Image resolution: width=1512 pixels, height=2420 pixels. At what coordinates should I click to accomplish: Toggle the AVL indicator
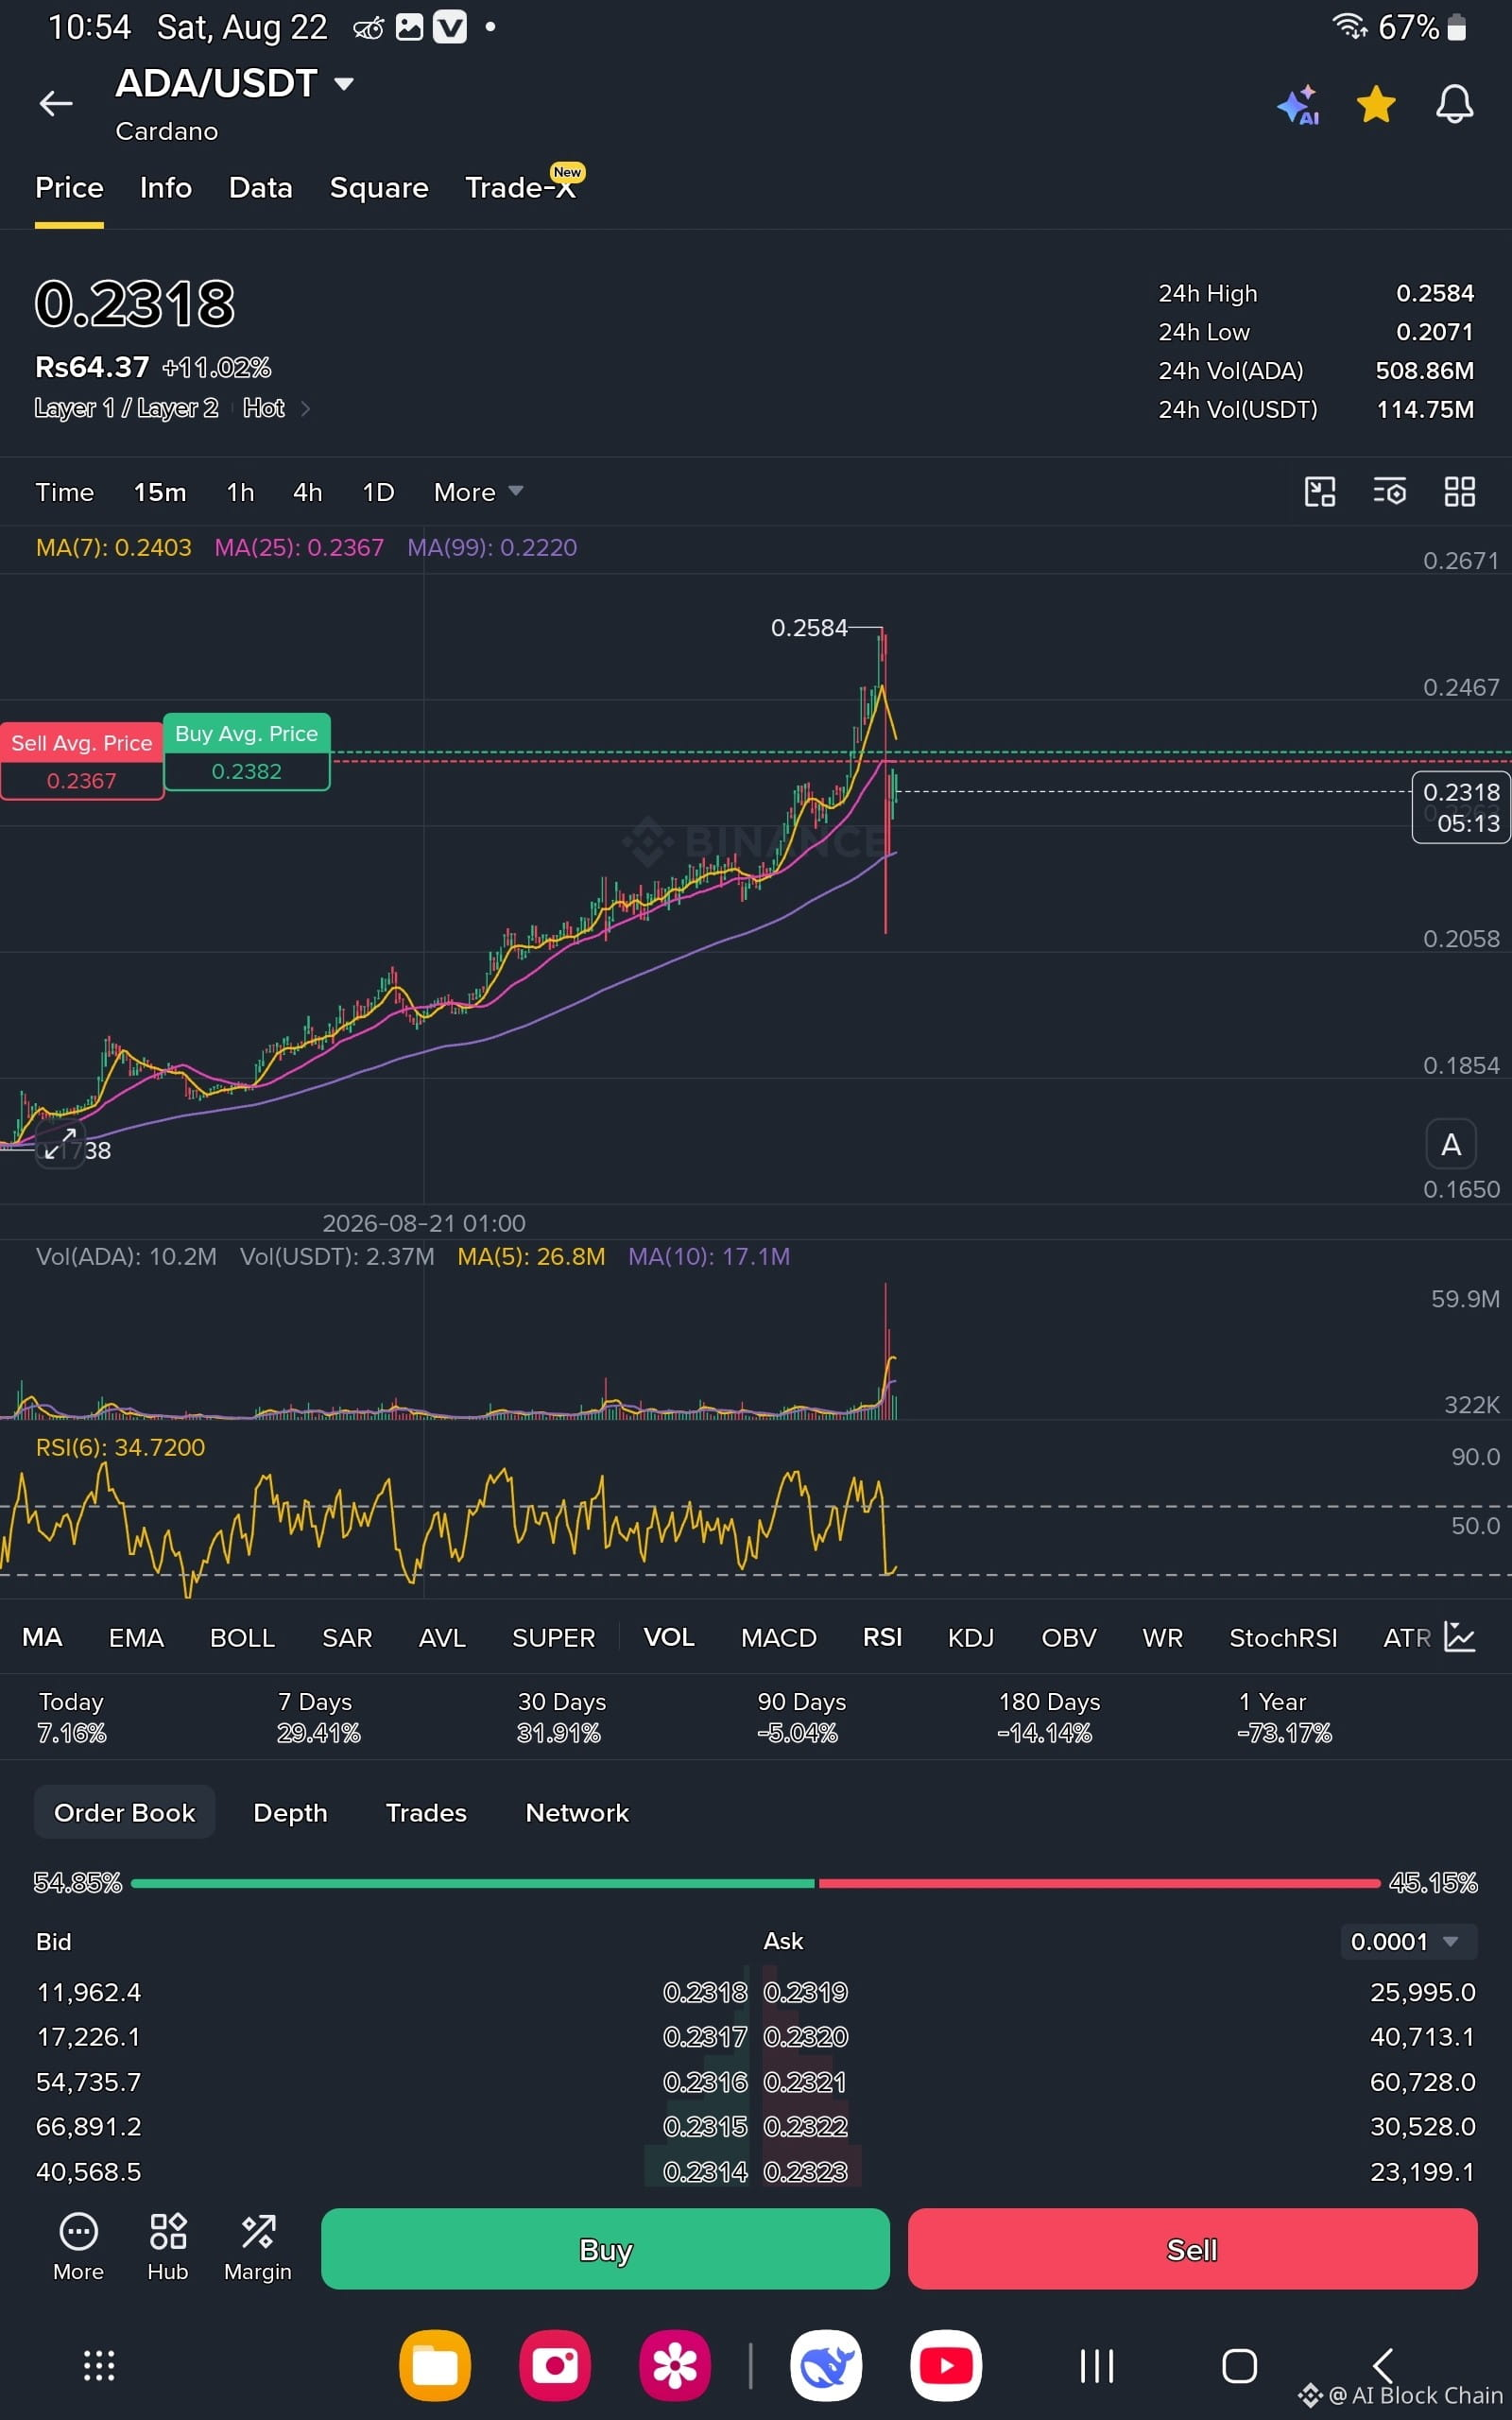(x=442, y=1637)
